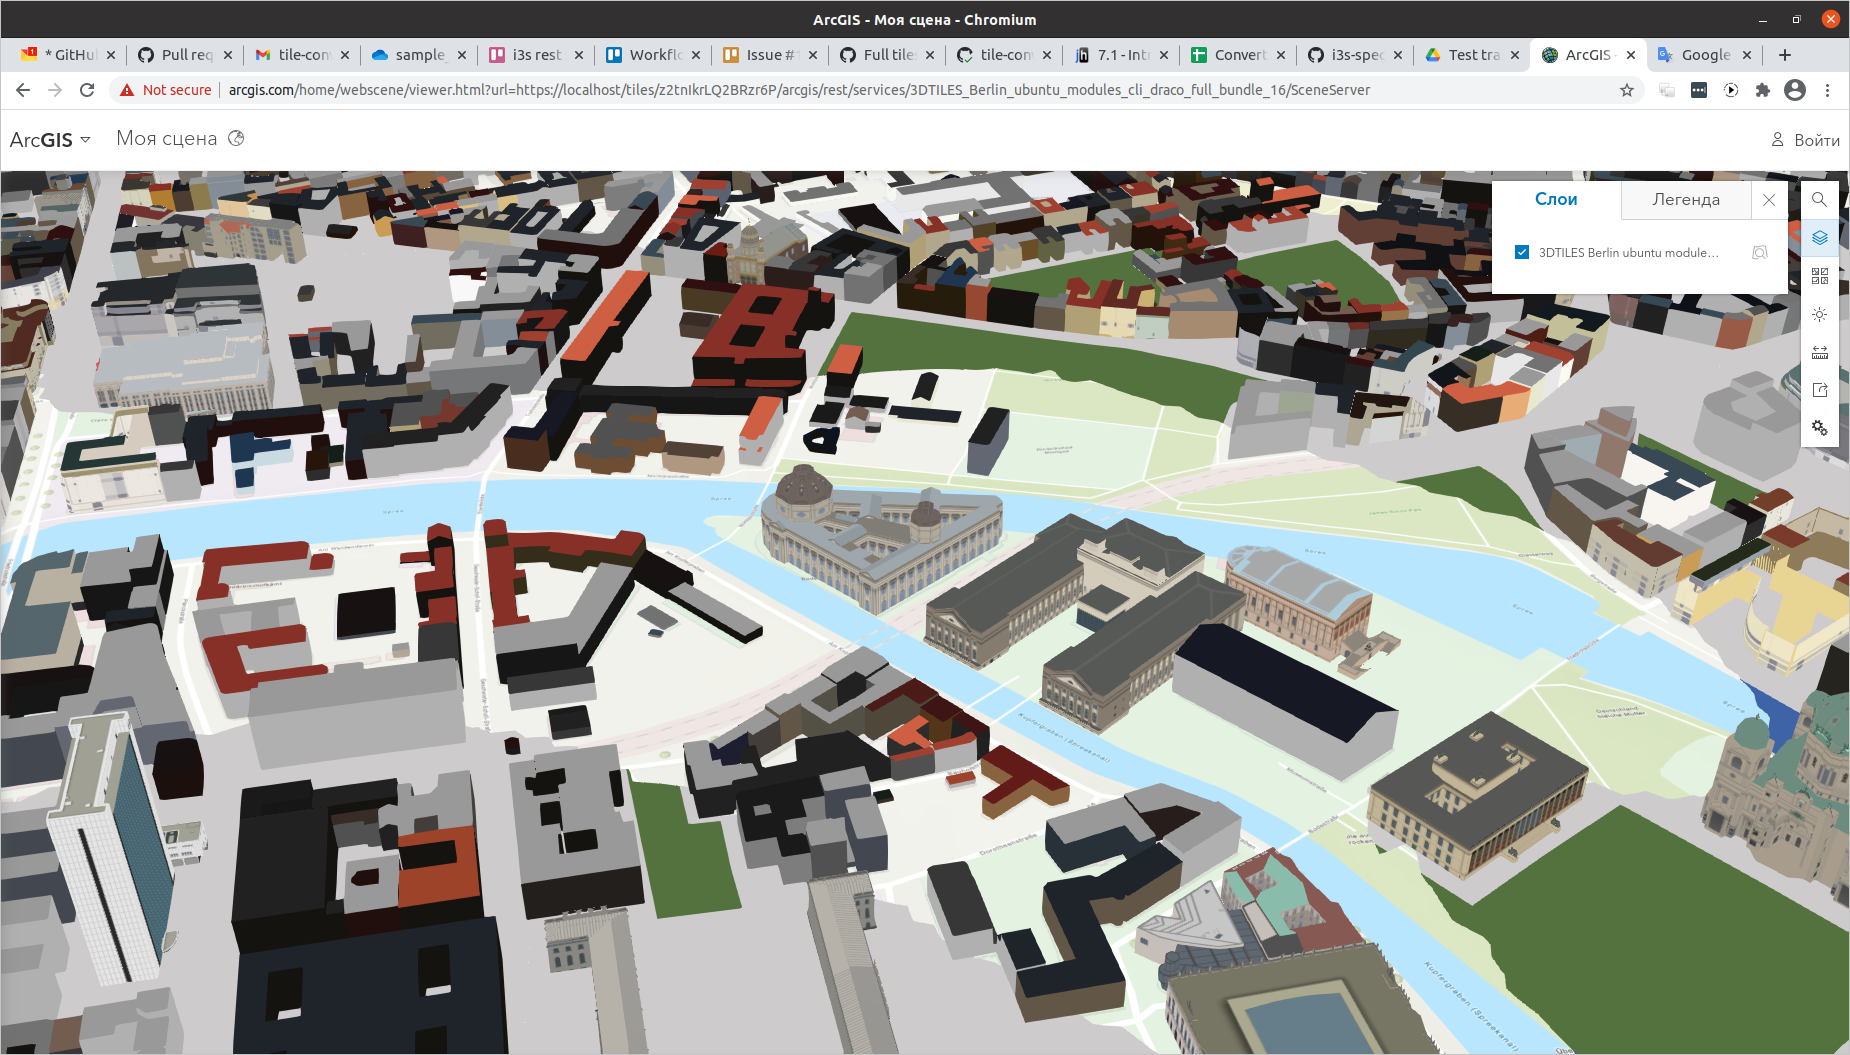This screenshot has height=1055, width=1850.
Task: Switch to the Легенда tab
Action: click(1686, 199)
